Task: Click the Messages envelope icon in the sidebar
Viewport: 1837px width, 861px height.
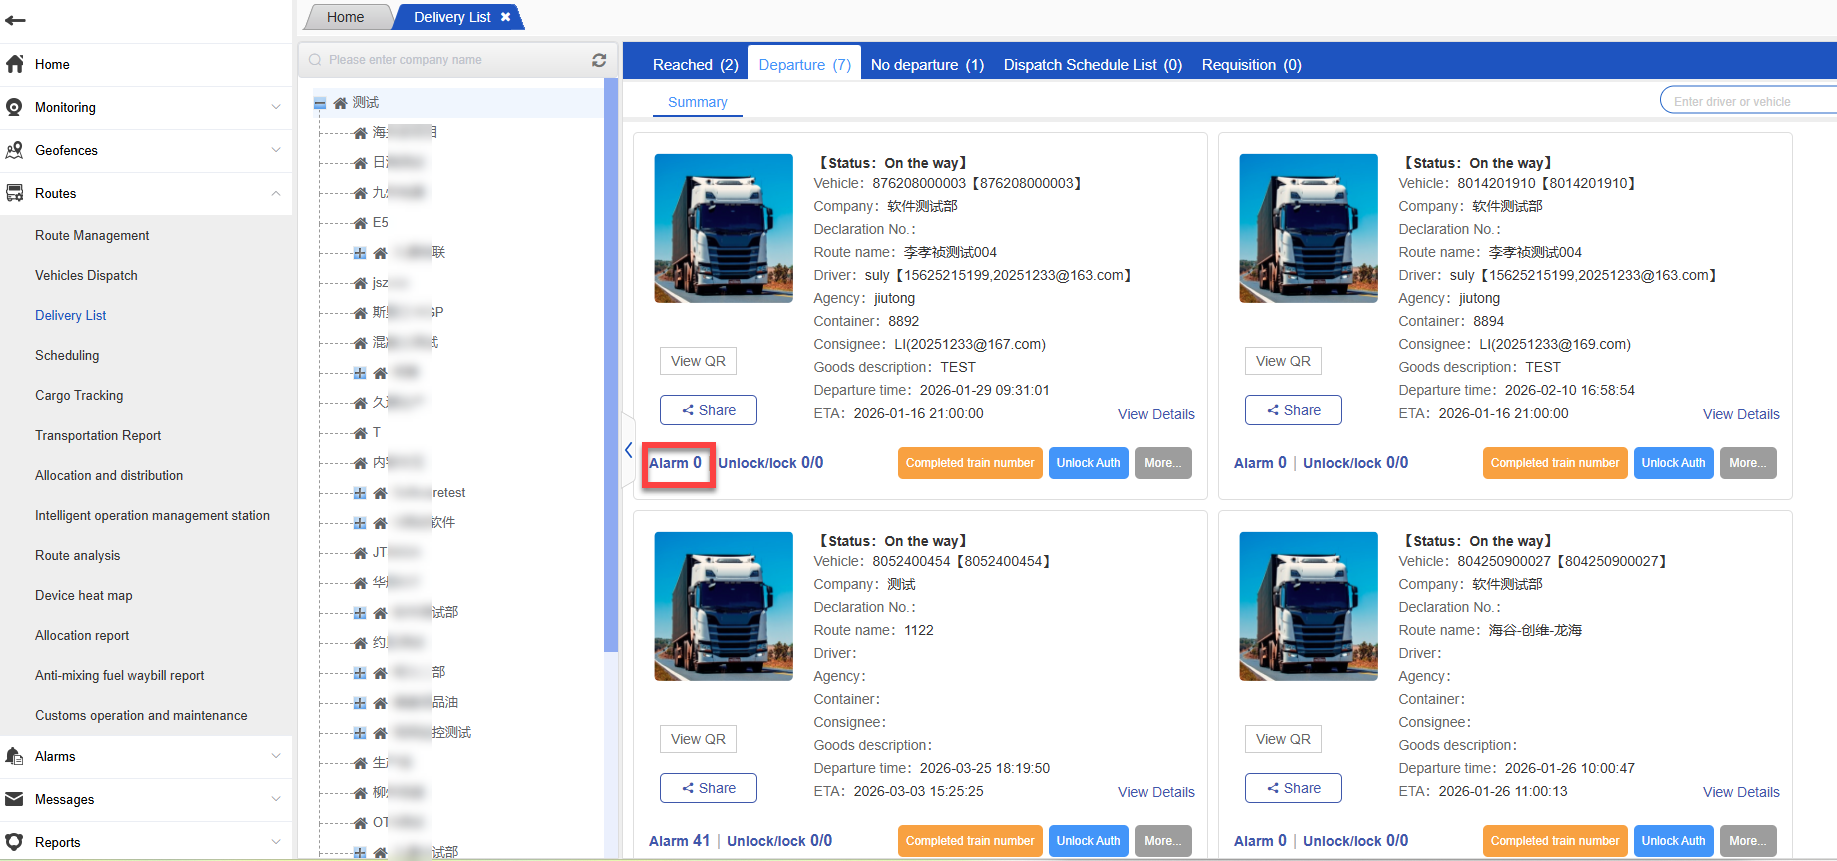Action: [15, 799]
